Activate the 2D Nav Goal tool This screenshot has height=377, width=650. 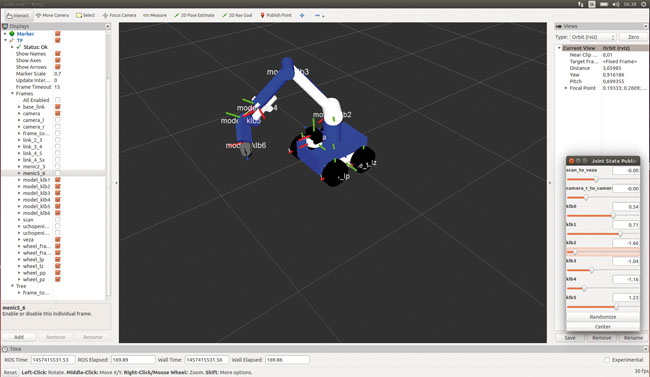pyautogui.click(x=237, y=15)
